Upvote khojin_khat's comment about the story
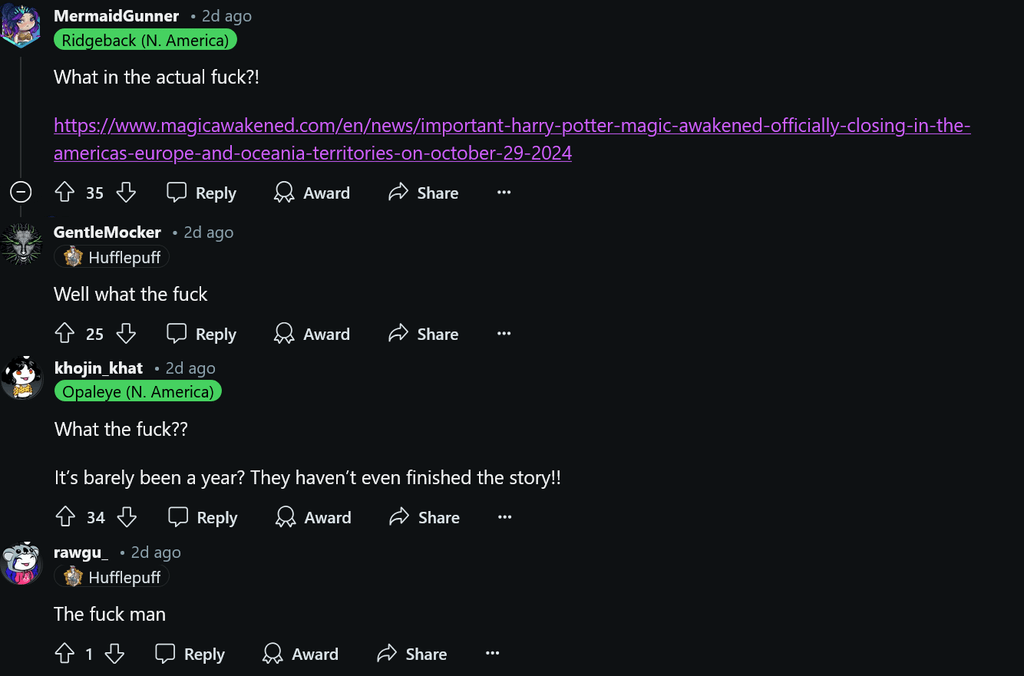 pyautogui.click(x=65, y=517)
